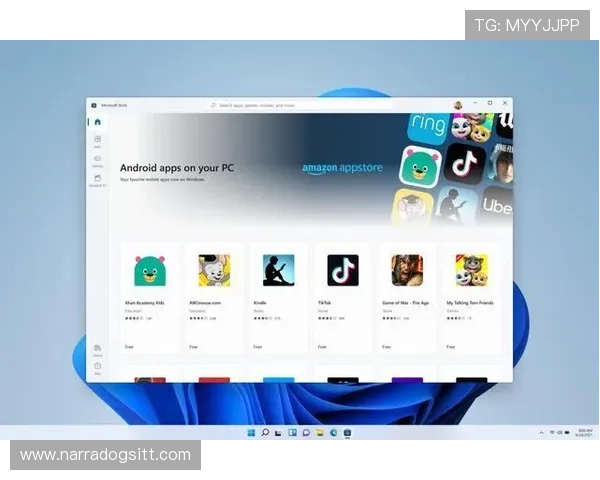
Task: Select the Kindle app card
Action: [278, 296]
